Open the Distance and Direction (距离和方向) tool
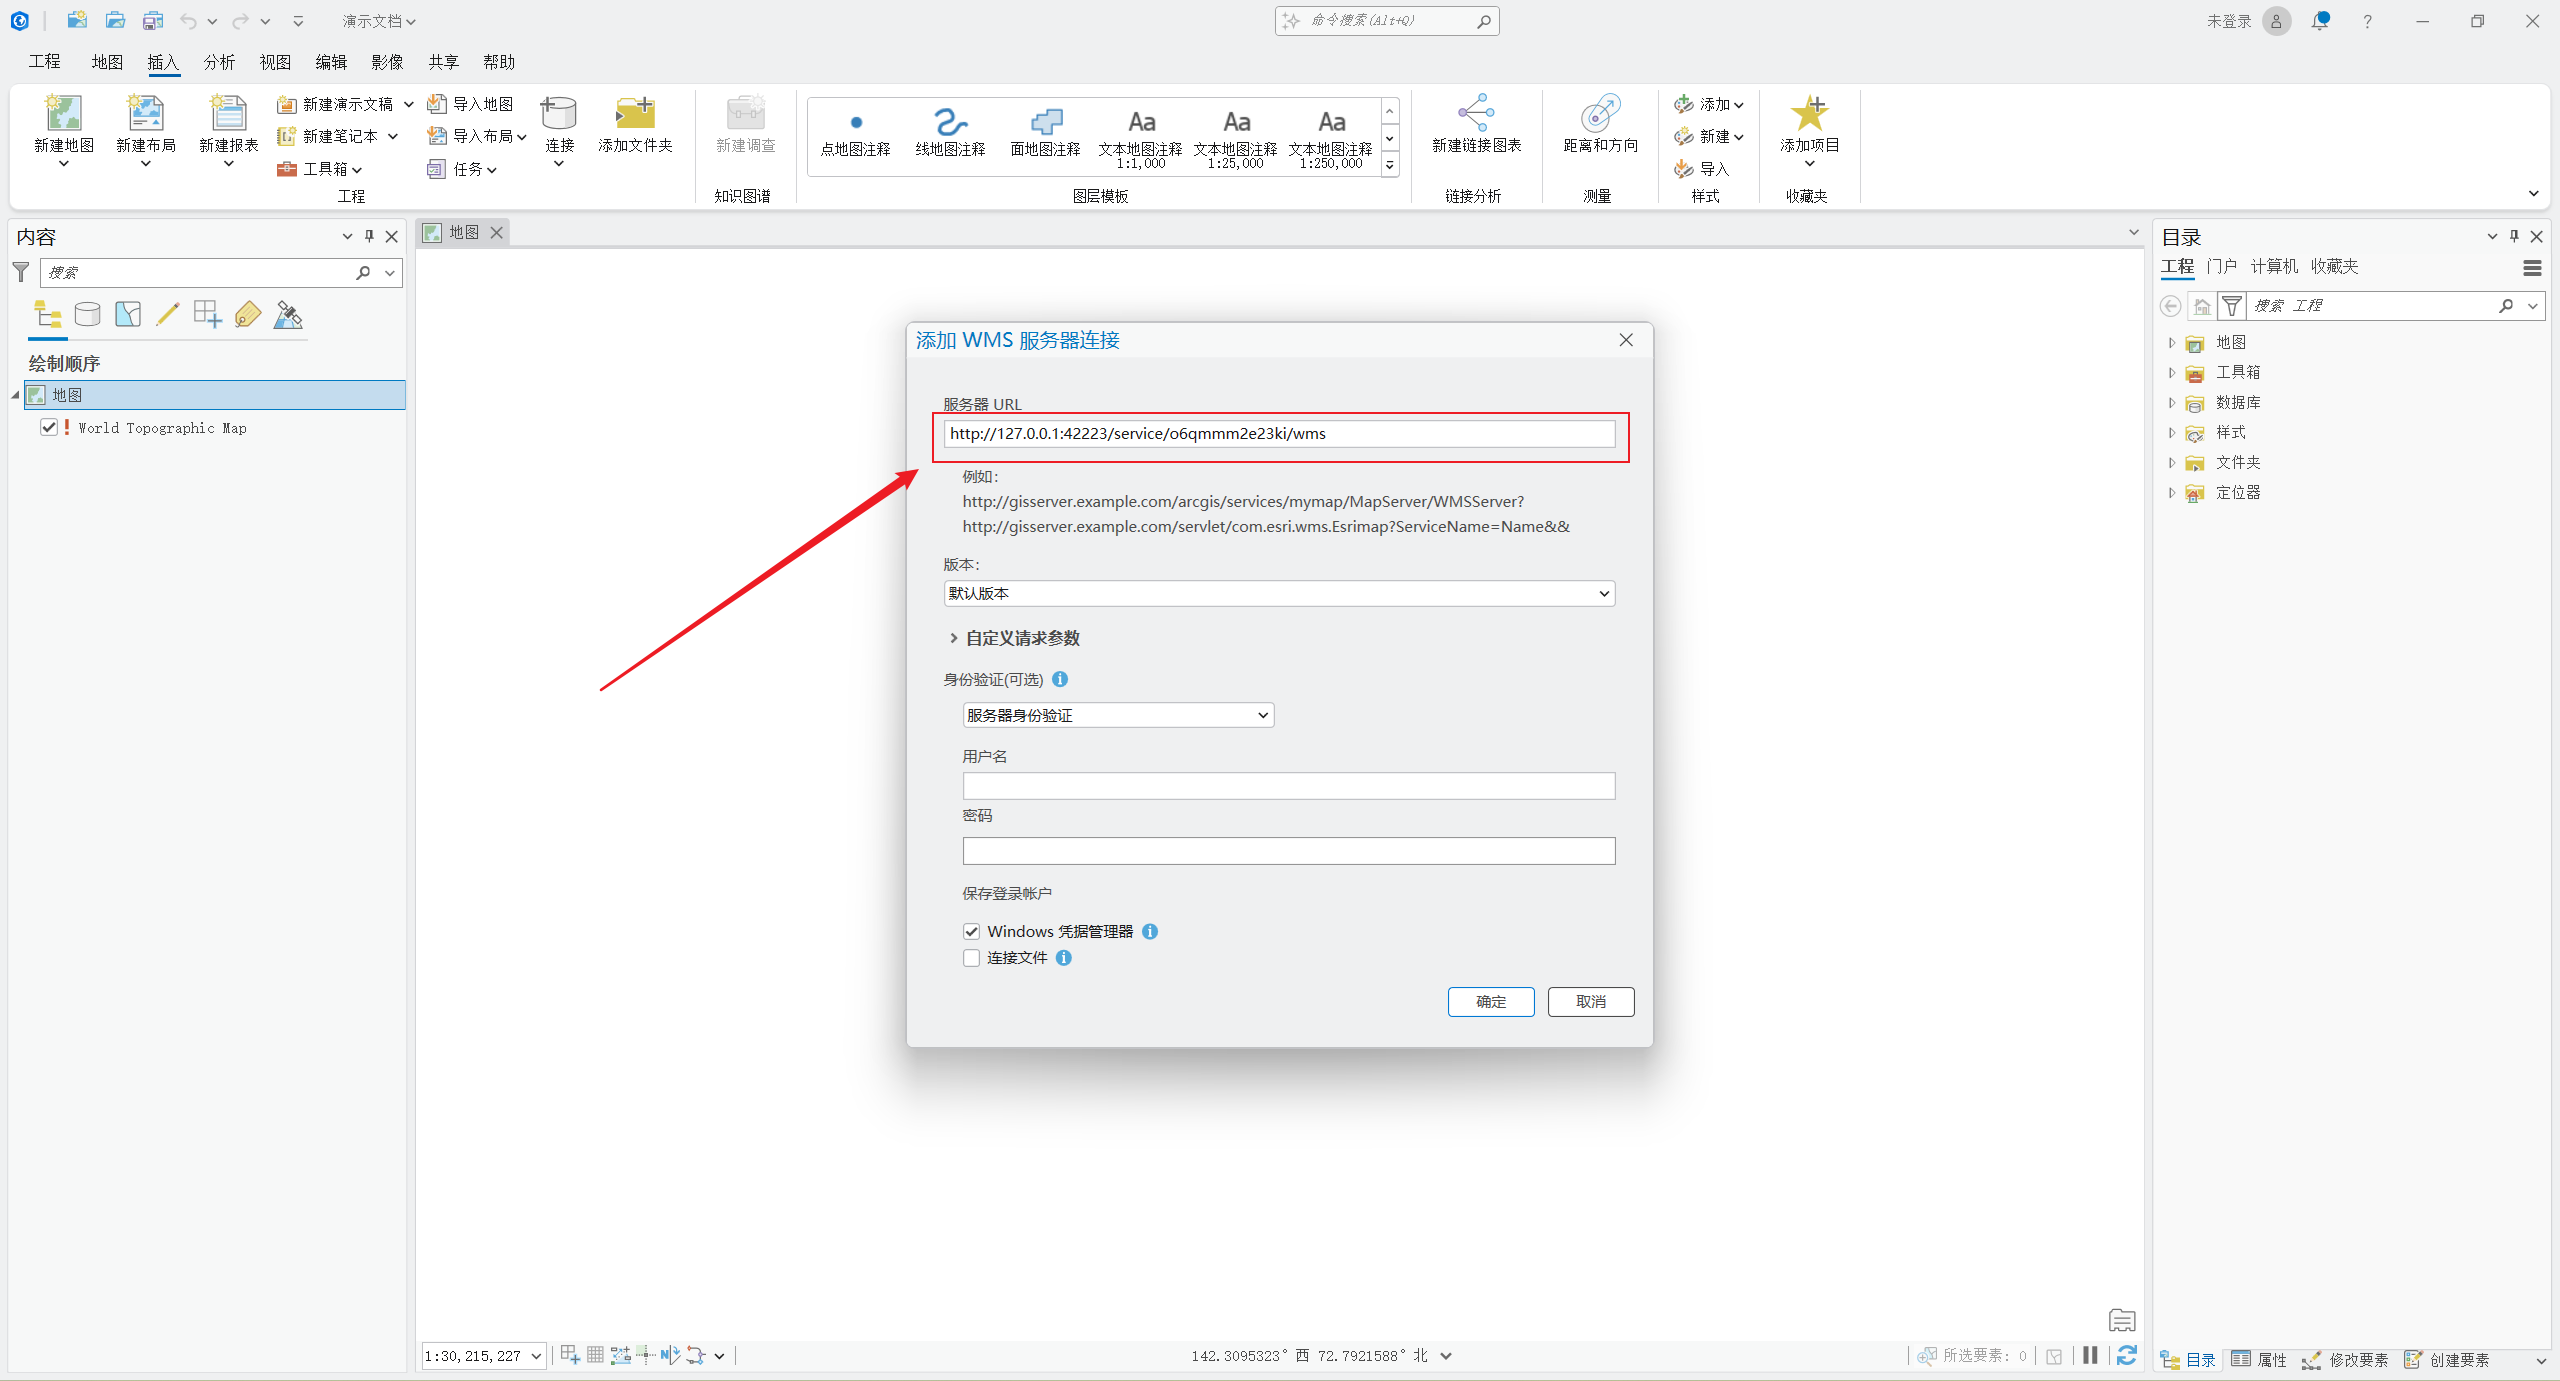Screen dimensions: 2560x1381 coord(1600,113)
